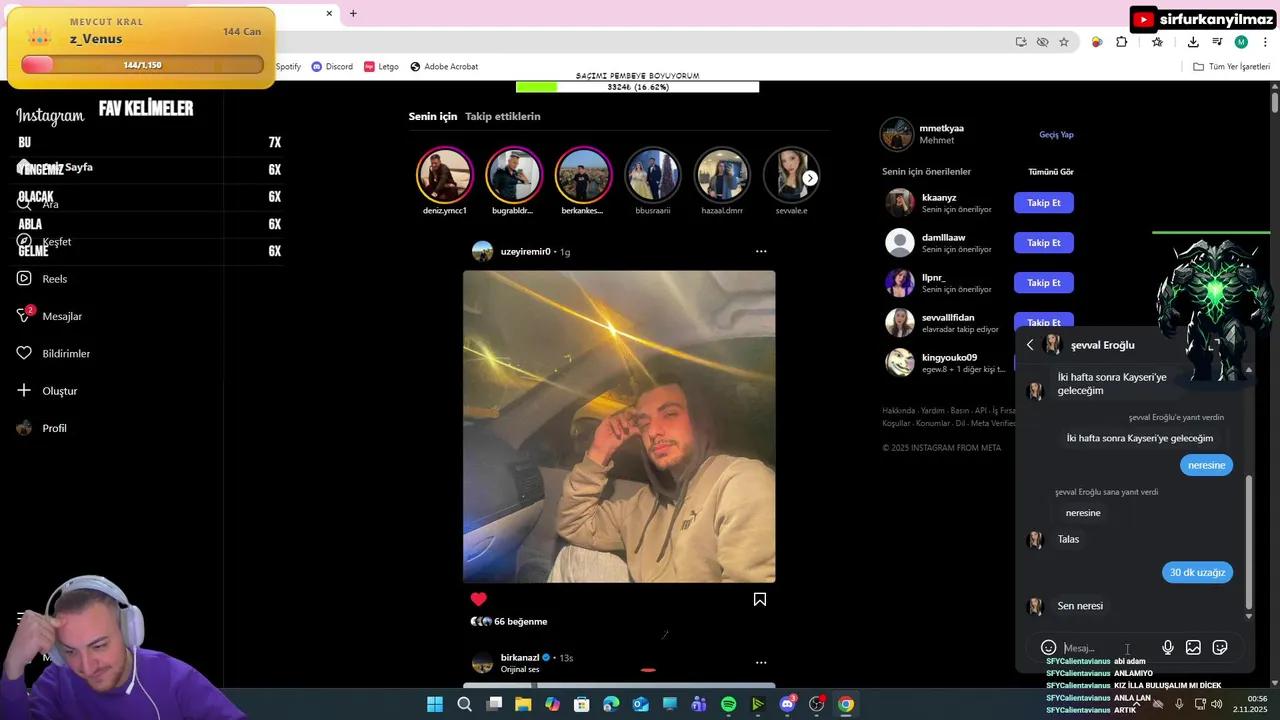1280x720 pixels.
Task: Open more options for uzeyiremir0 post
Action: (761, 252)
